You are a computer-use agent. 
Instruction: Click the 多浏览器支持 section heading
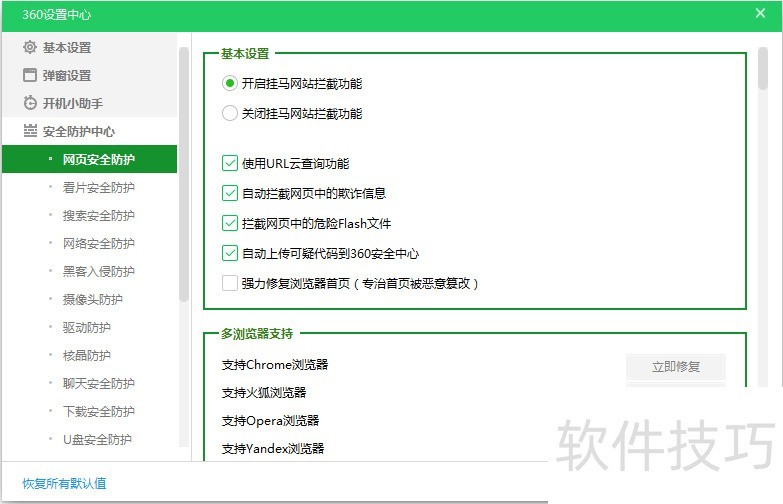point(257,333)
